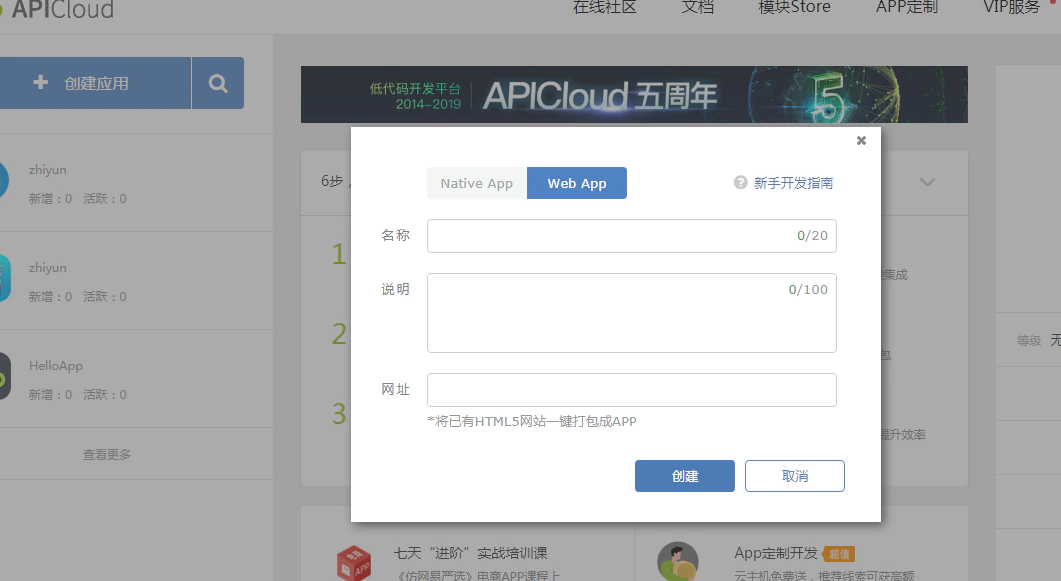The height and width of the screenshot is (581, 1061).
Task: Open the 在线社区 menu item
Action: [x=605, y=7]
